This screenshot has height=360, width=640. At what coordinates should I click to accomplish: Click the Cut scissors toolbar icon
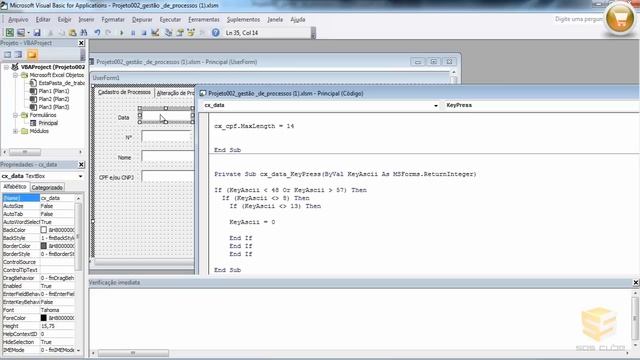pyautogui.click(x=51, y=33)
